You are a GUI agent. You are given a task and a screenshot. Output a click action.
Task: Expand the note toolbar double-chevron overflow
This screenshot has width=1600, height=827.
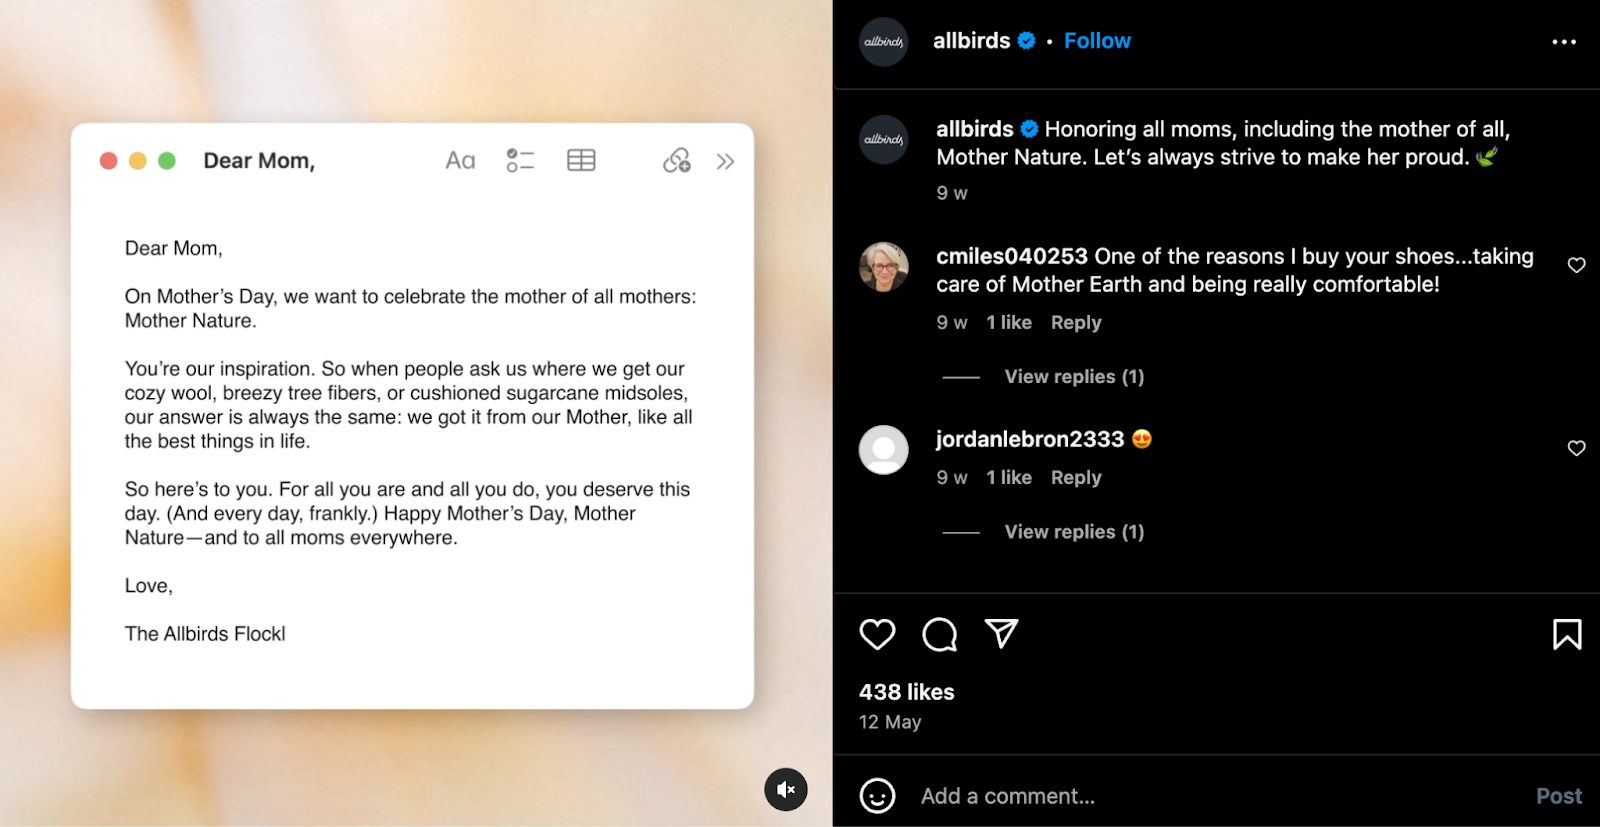coord(725,161)
